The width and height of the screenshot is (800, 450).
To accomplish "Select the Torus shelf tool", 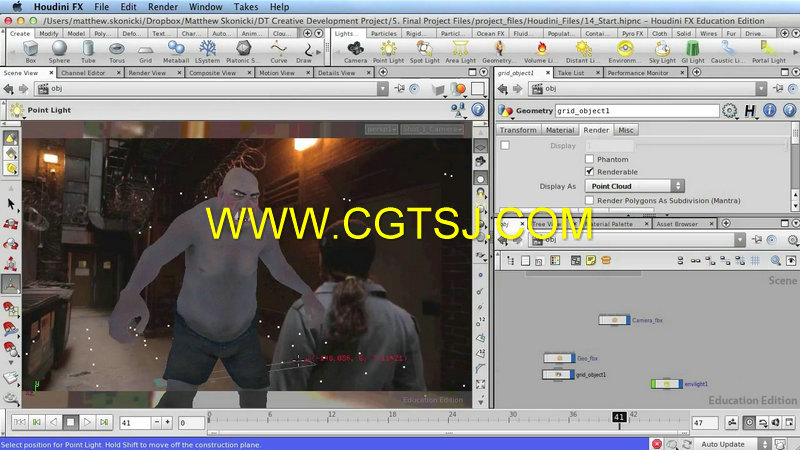I will pos(117,52).
